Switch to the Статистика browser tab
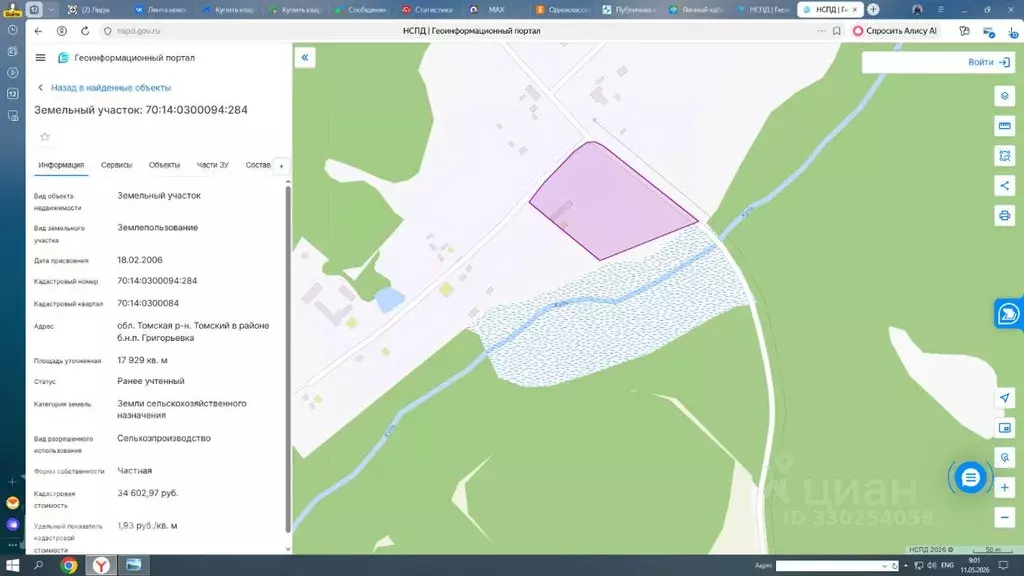This screenshot has width=1024, height=576. click(428, 9)
